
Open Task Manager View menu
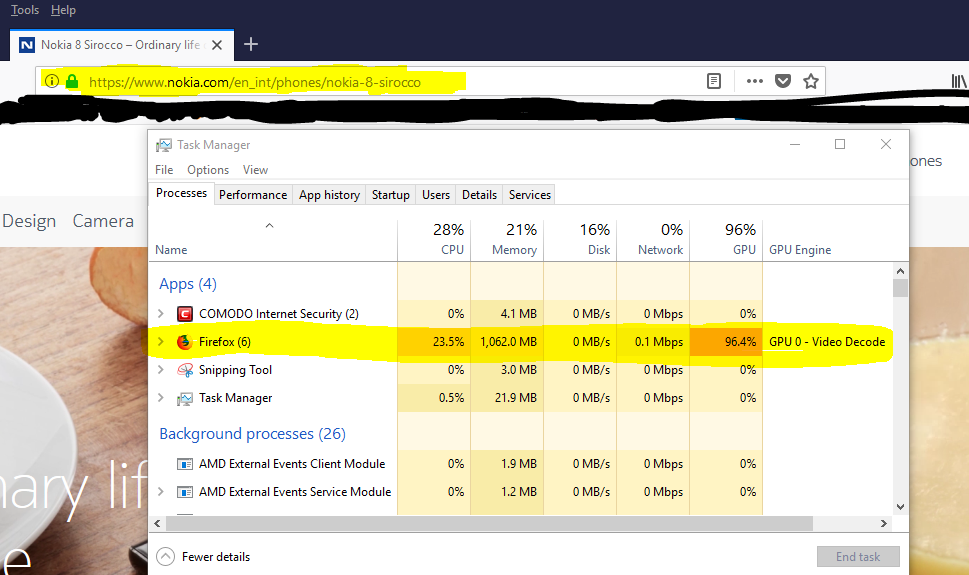point(255,169)
